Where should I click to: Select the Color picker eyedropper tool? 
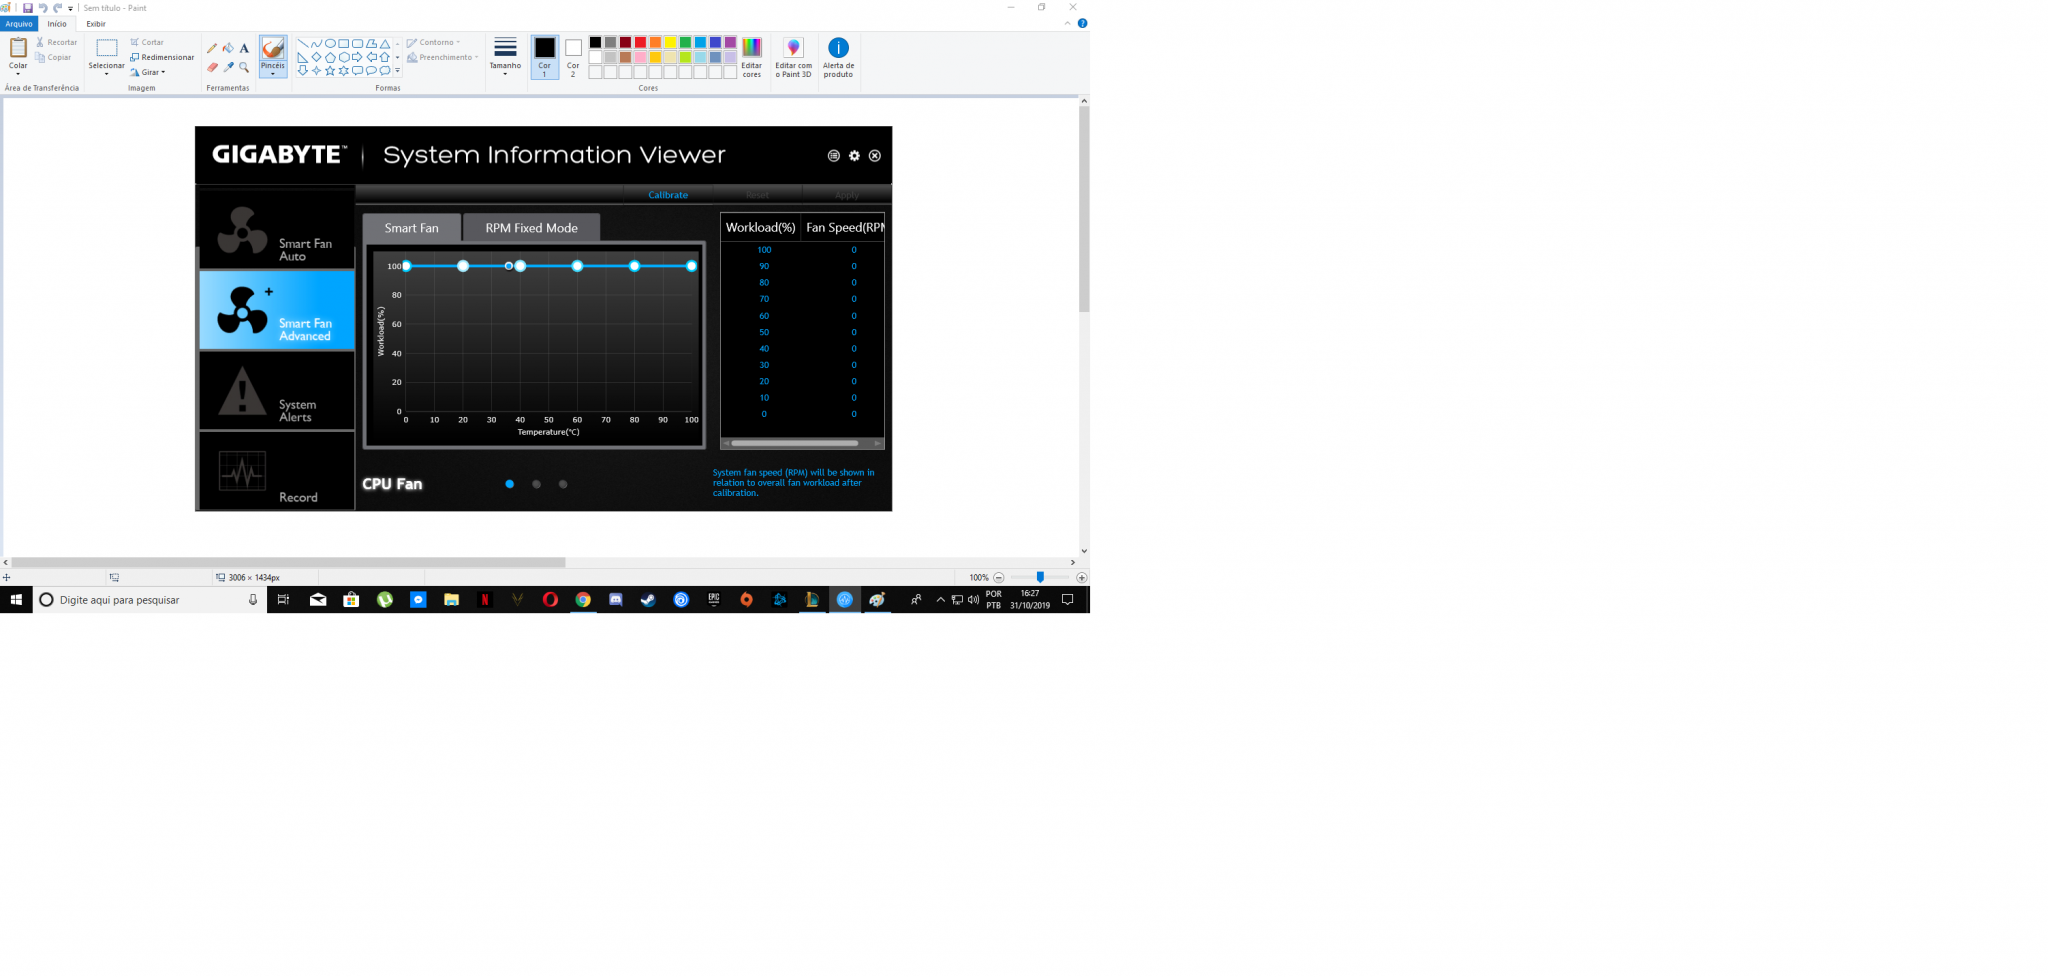[228, 67]
